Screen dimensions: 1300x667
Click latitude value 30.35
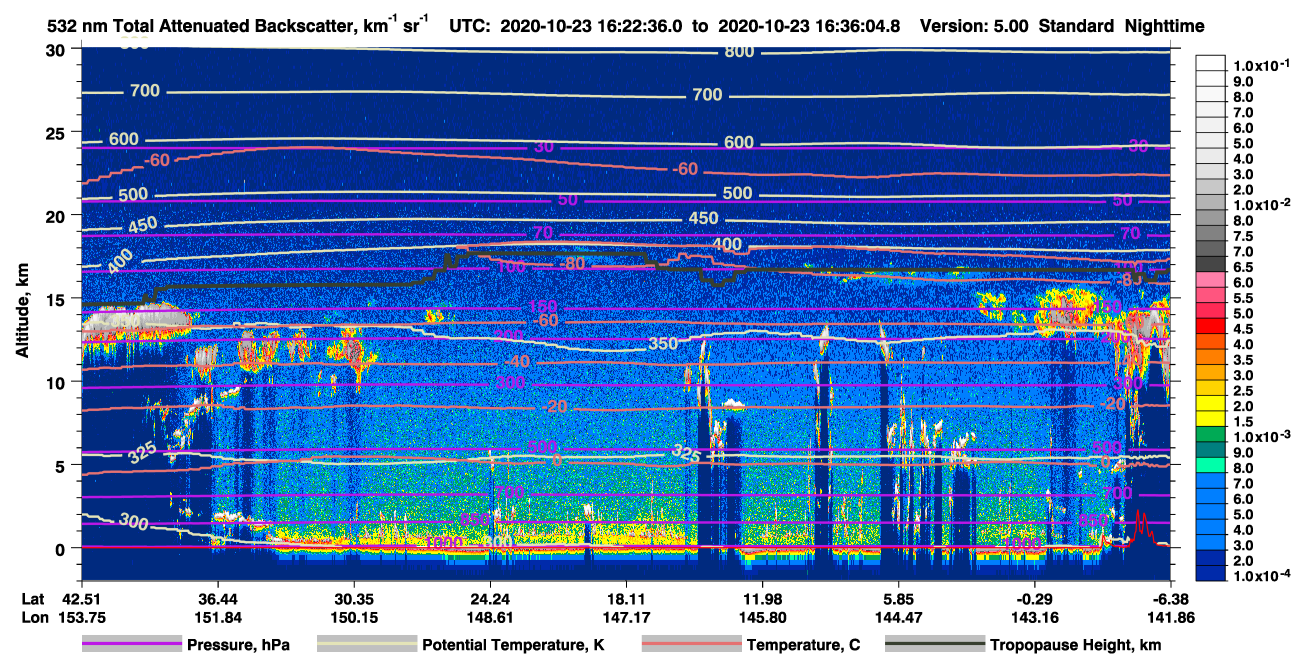[x=353, y=599]
